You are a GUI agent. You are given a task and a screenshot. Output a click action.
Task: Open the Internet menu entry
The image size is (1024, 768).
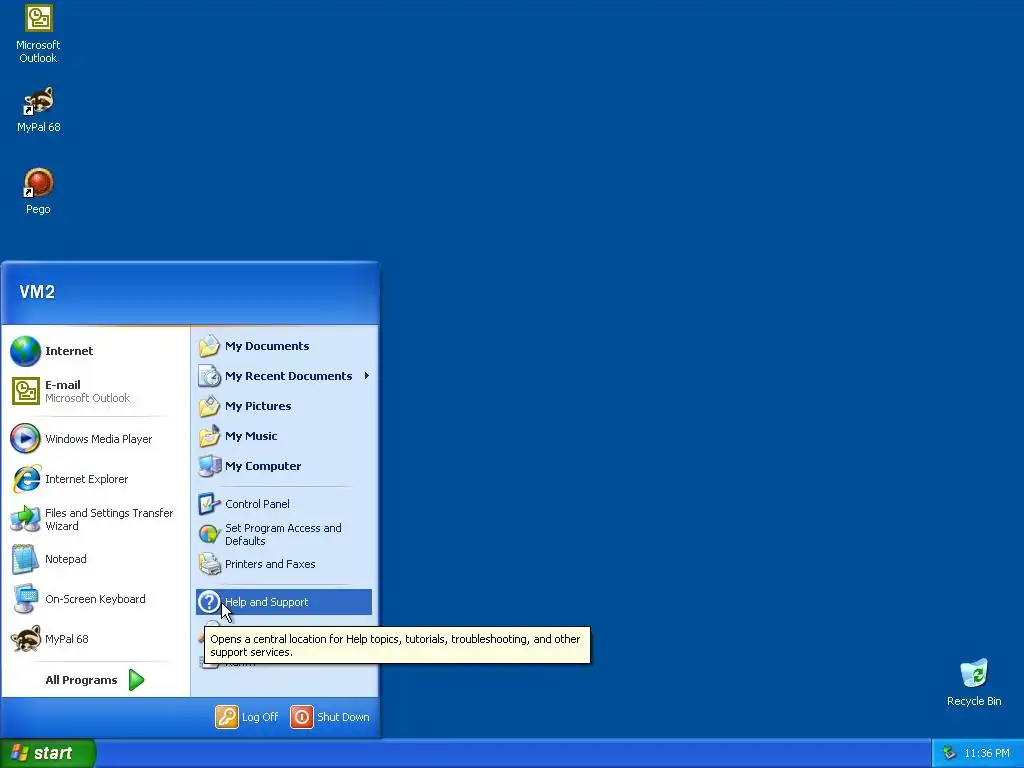point(96,351)
